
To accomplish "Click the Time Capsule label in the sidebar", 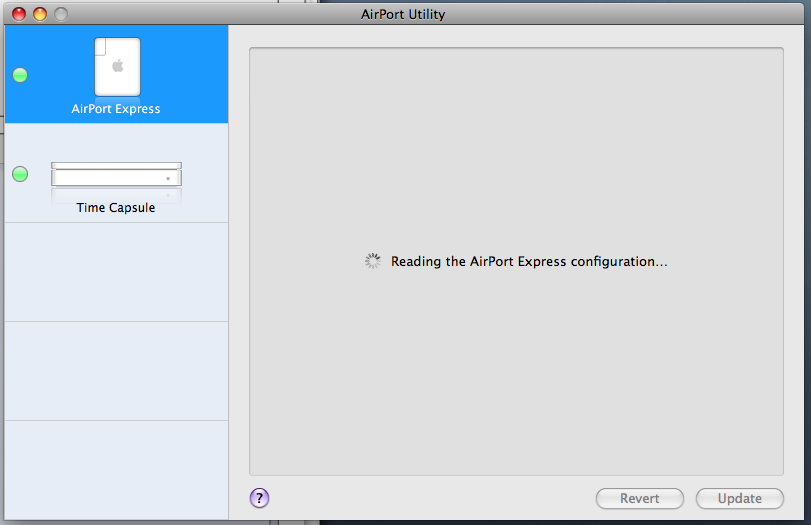I will (x=116, y=207).
